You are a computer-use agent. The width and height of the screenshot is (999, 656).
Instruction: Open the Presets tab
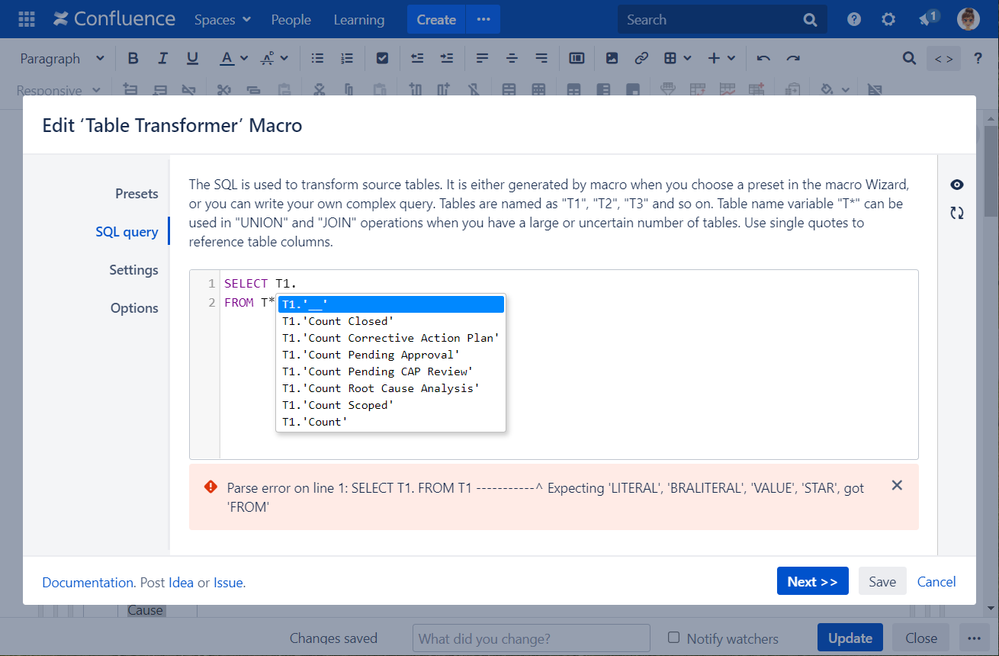(x=136, y=194)
